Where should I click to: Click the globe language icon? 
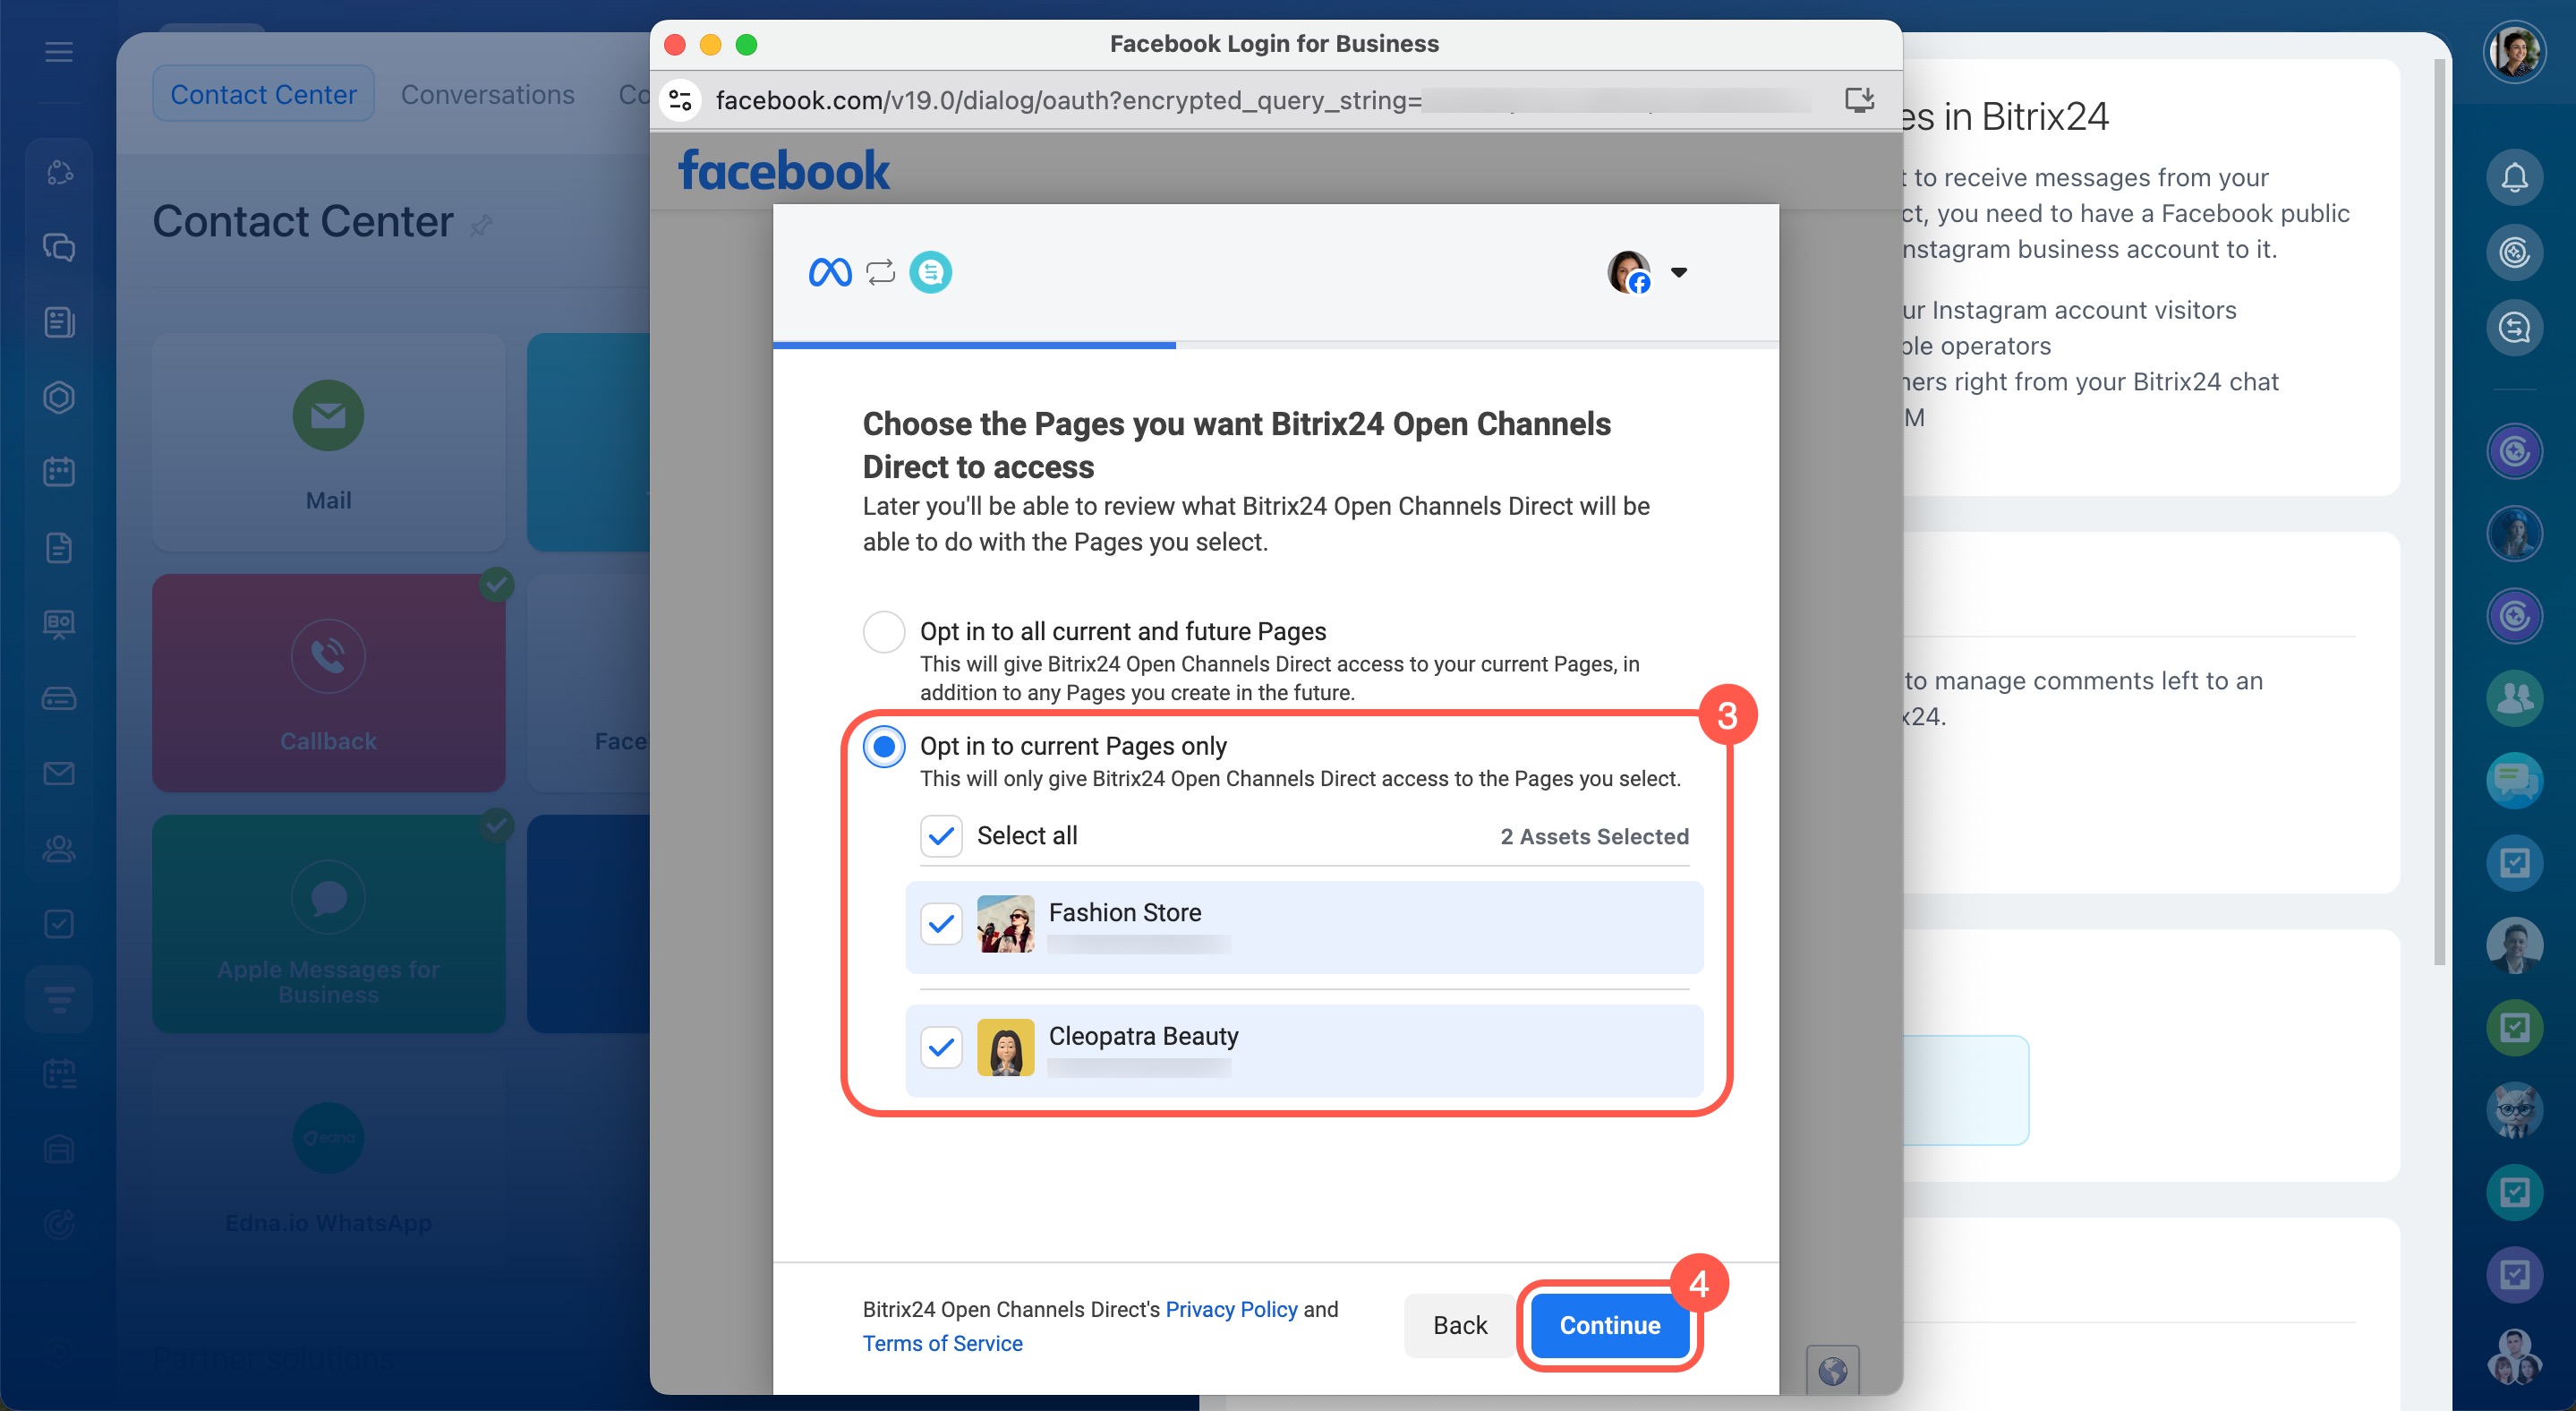click(1832, 1370)
